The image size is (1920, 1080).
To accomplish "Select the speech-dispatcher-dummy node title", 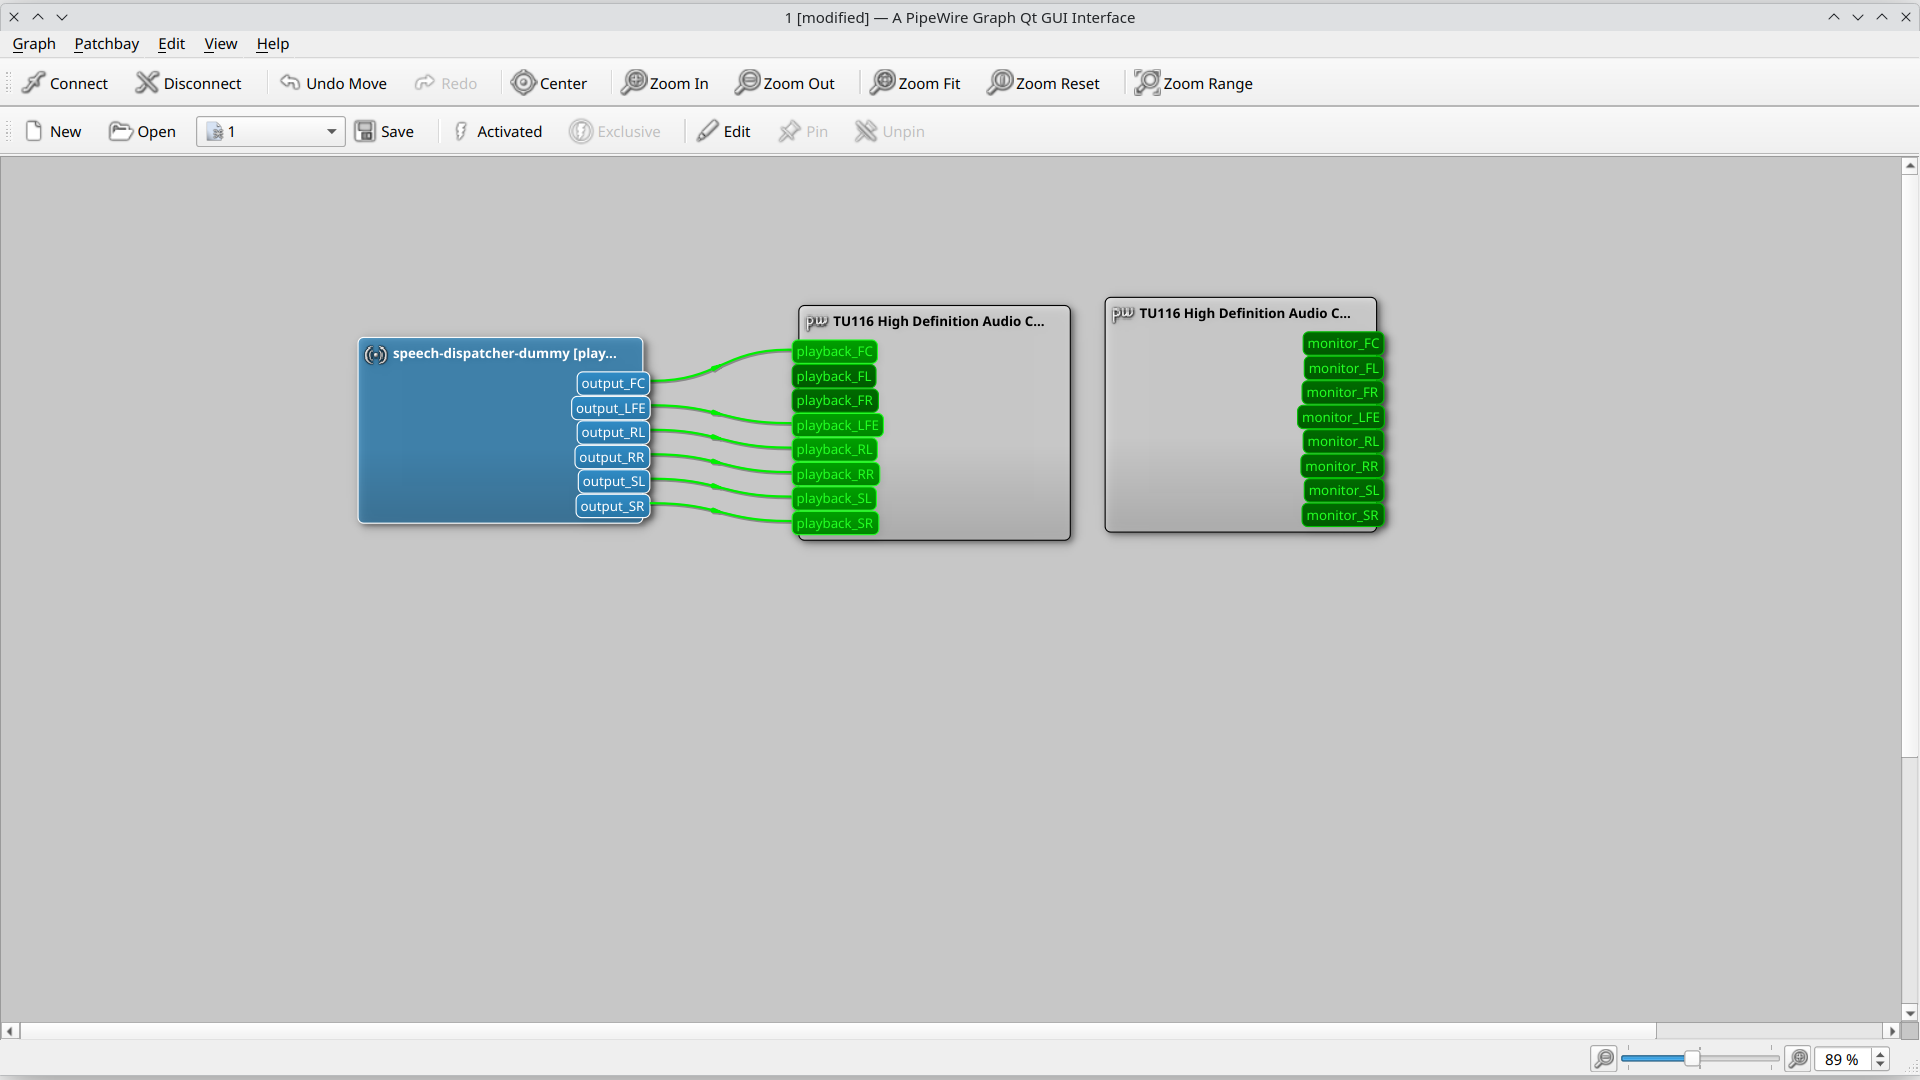I will [x=504, y=353].
